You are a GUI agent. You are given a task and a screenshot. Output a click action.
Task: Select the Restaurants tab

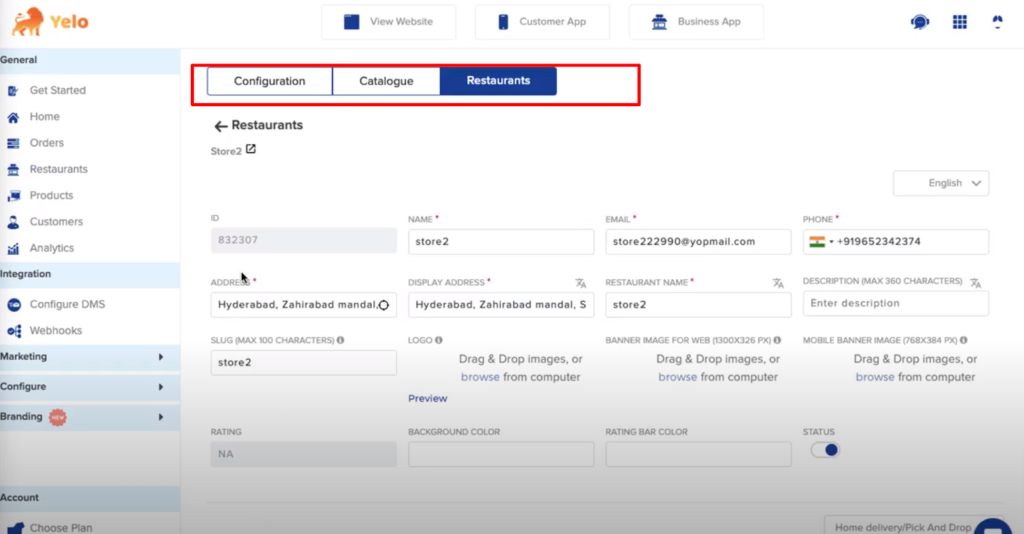(498, 81)
